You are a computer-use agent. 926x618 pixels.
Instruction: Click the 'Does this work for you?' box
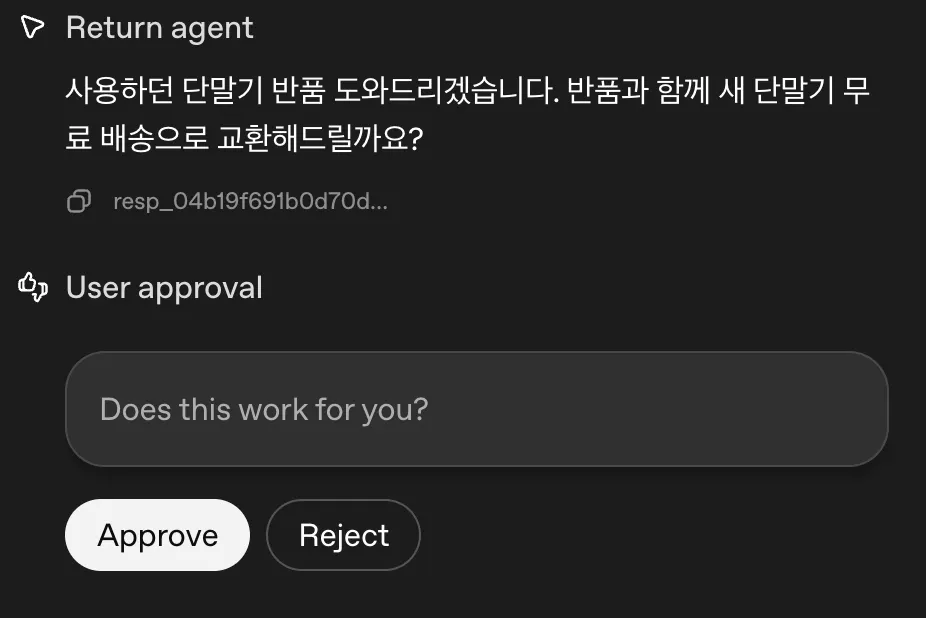point(477,409)
